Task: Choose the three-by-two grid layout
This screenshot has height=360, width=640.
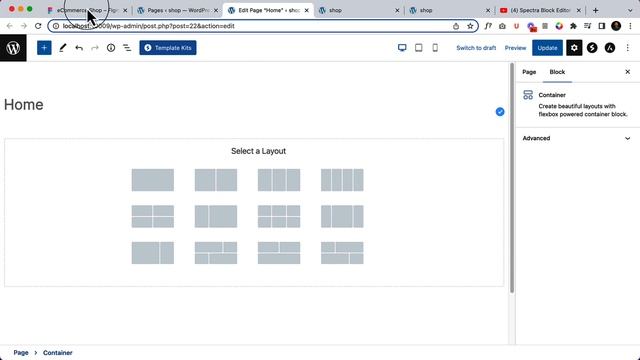Action: pos(279,216)
